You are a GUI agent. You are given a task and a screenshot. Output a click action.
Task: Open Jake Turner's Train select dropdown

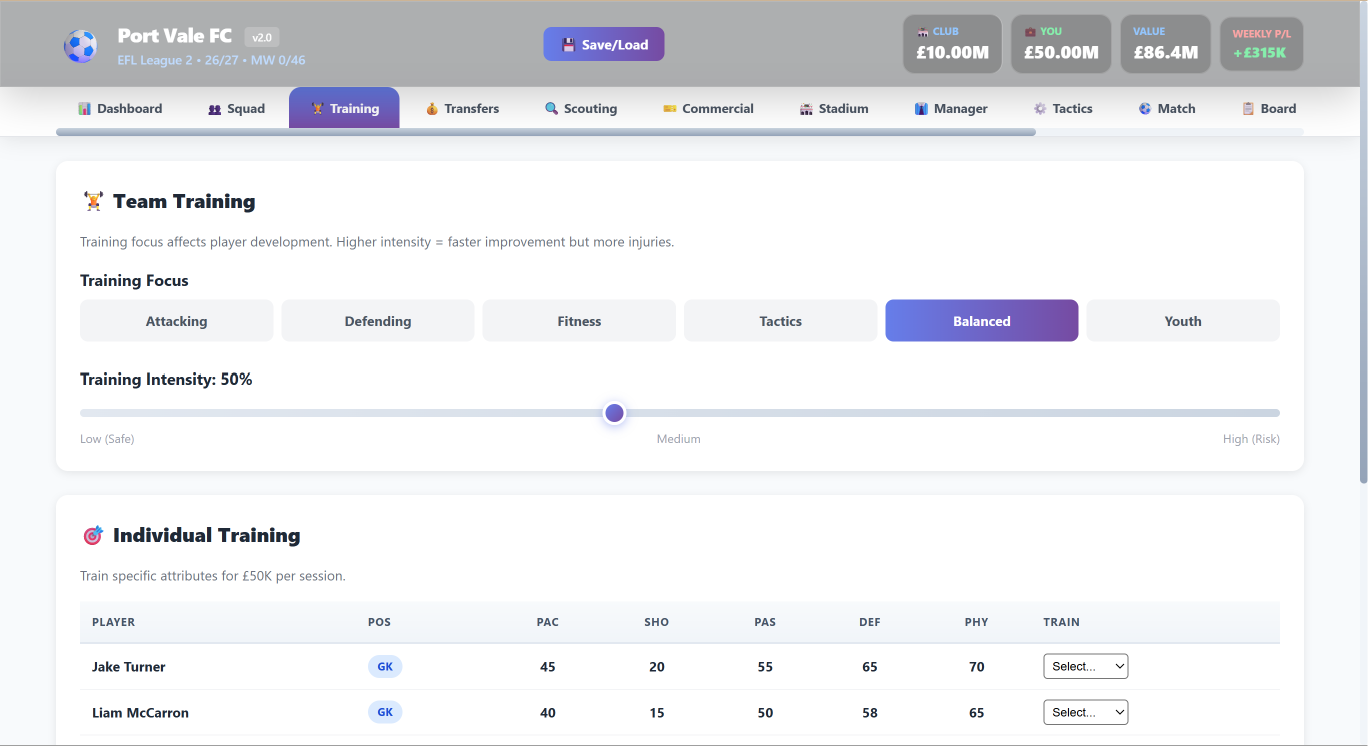pyautogui.click(x=1086, y=666)
